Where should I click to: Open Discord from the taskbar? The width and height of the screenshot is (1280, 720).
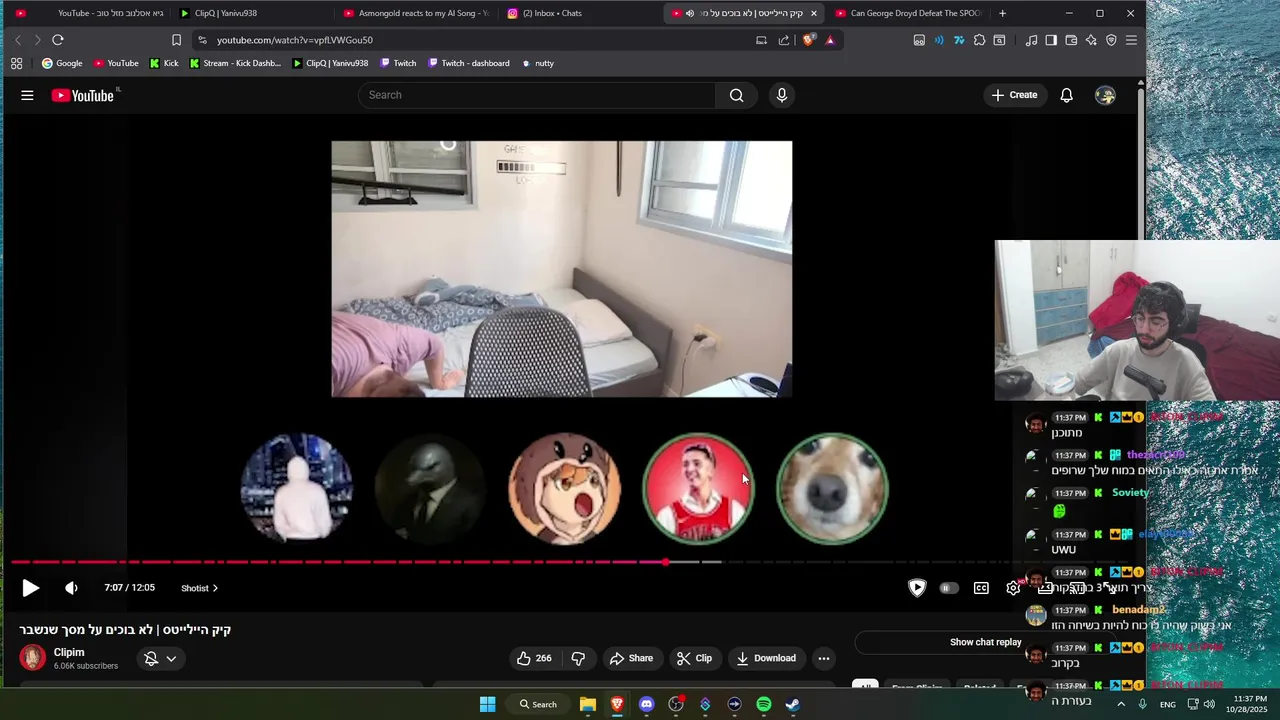click(646, 704)
